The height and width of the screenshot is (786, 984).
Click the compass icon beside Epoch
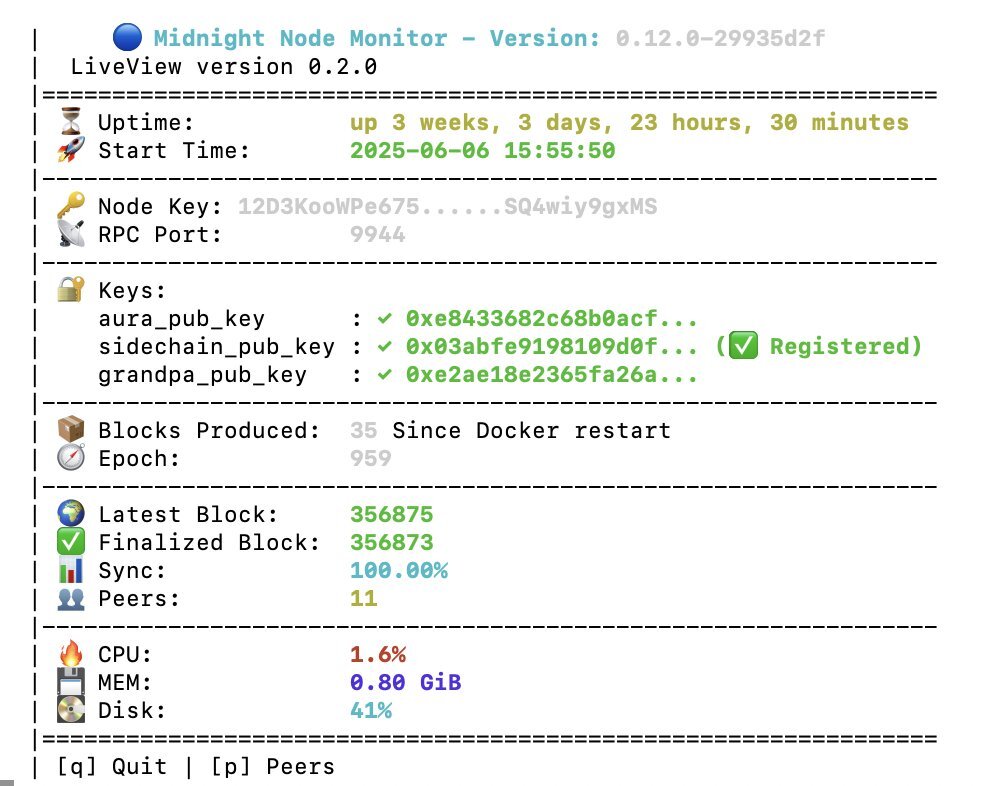coord(69,459)
